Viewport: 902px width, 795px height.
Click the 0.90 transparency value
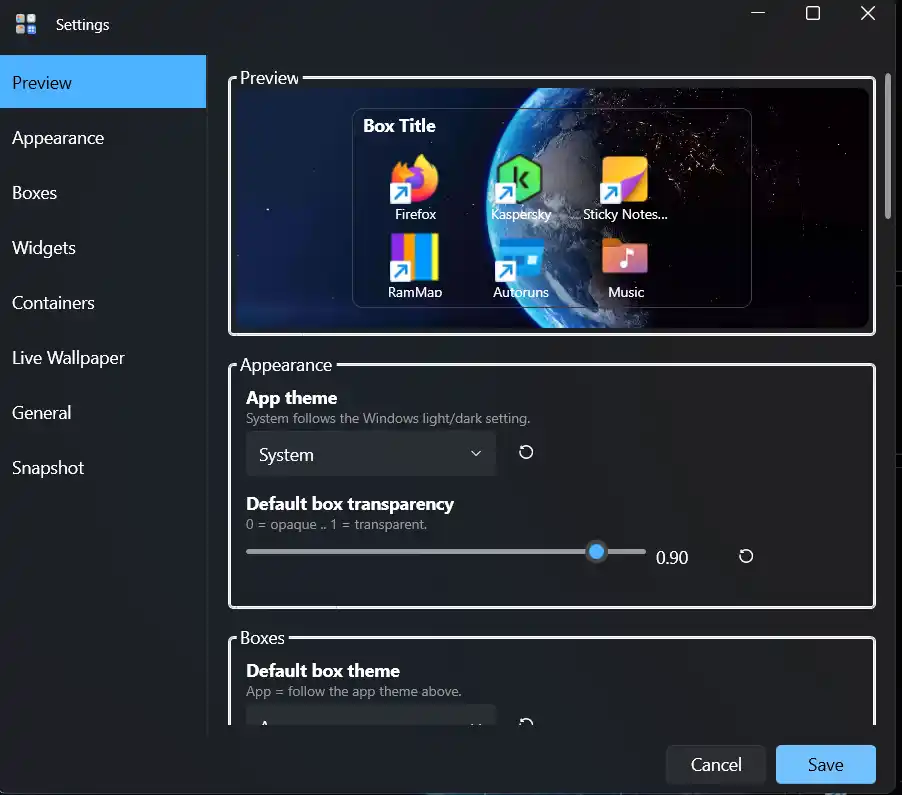pos(672,557)
